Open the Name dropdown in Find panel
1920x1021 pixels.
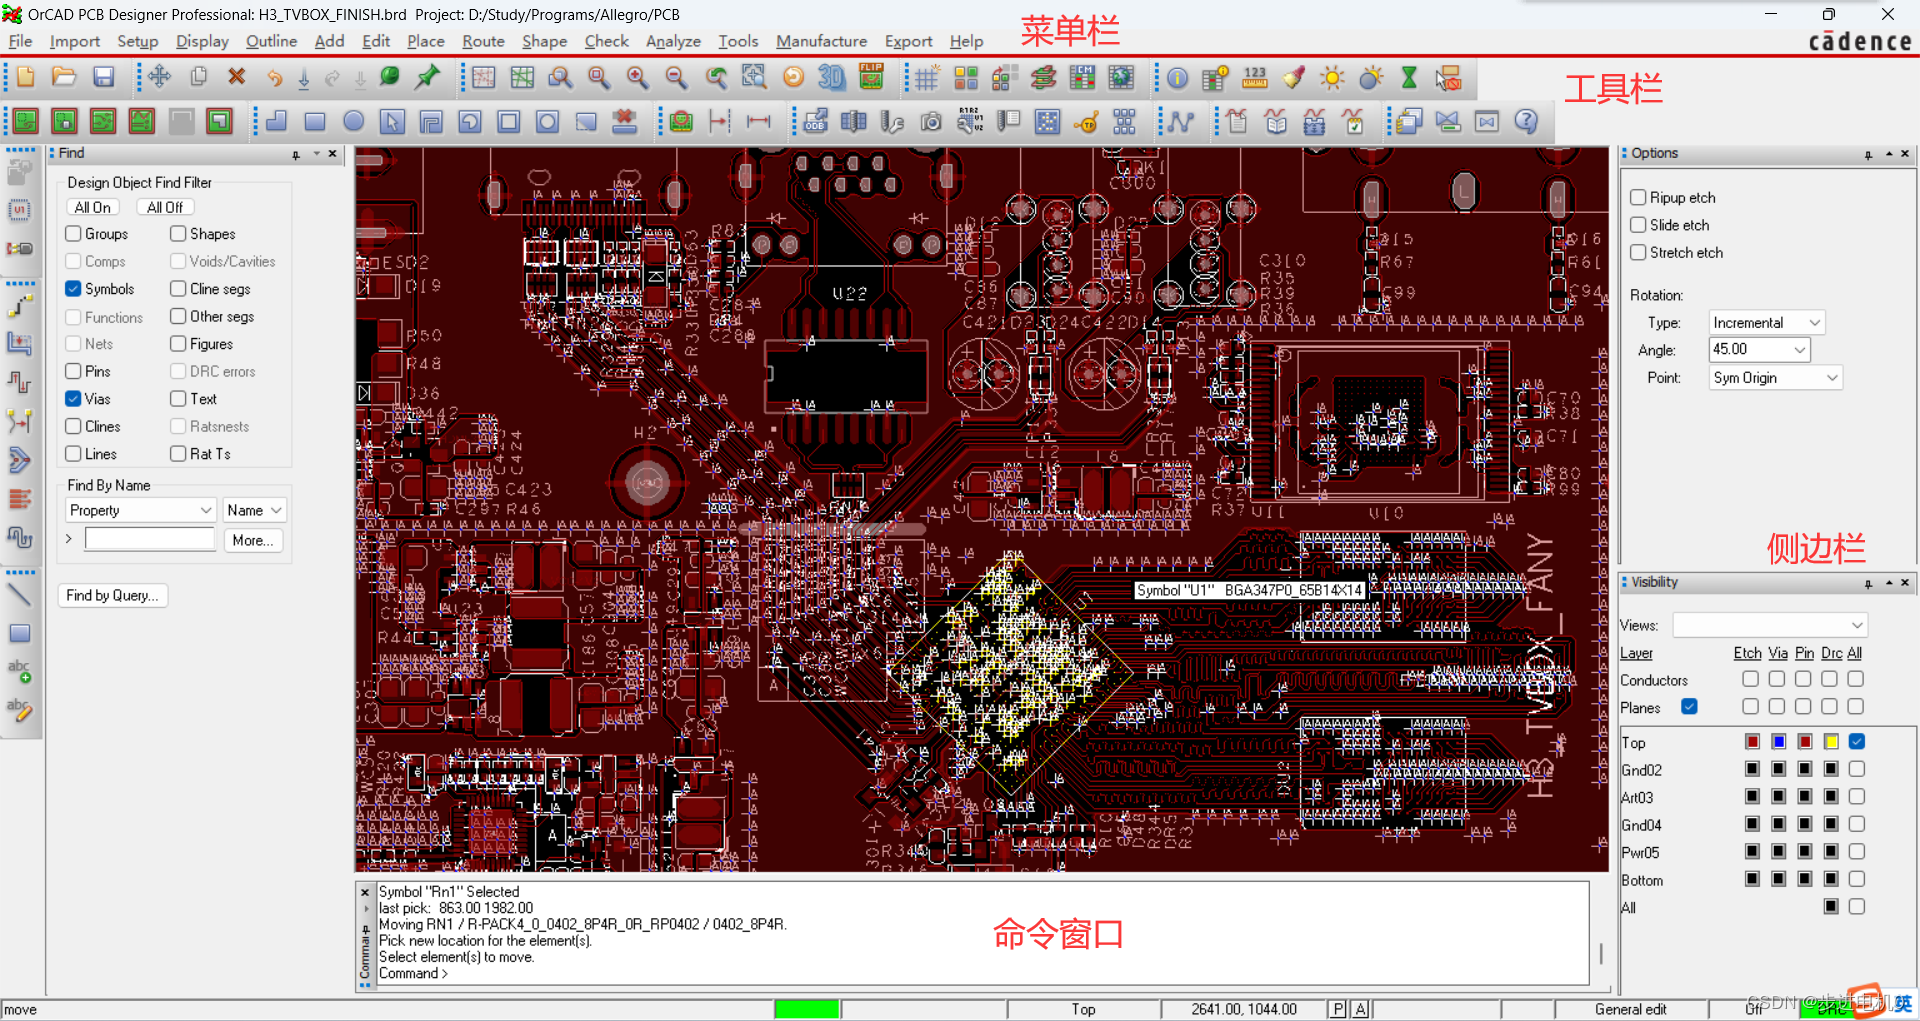[x=254, y=510]
